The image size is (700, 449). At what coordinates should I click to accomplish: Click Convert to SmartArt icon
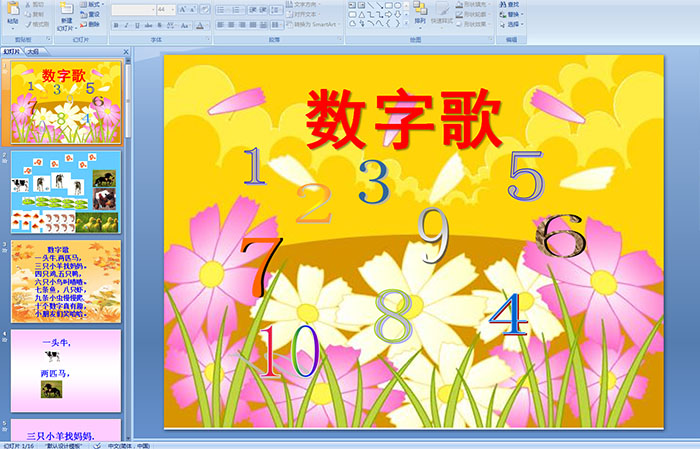tap(289, 25)
